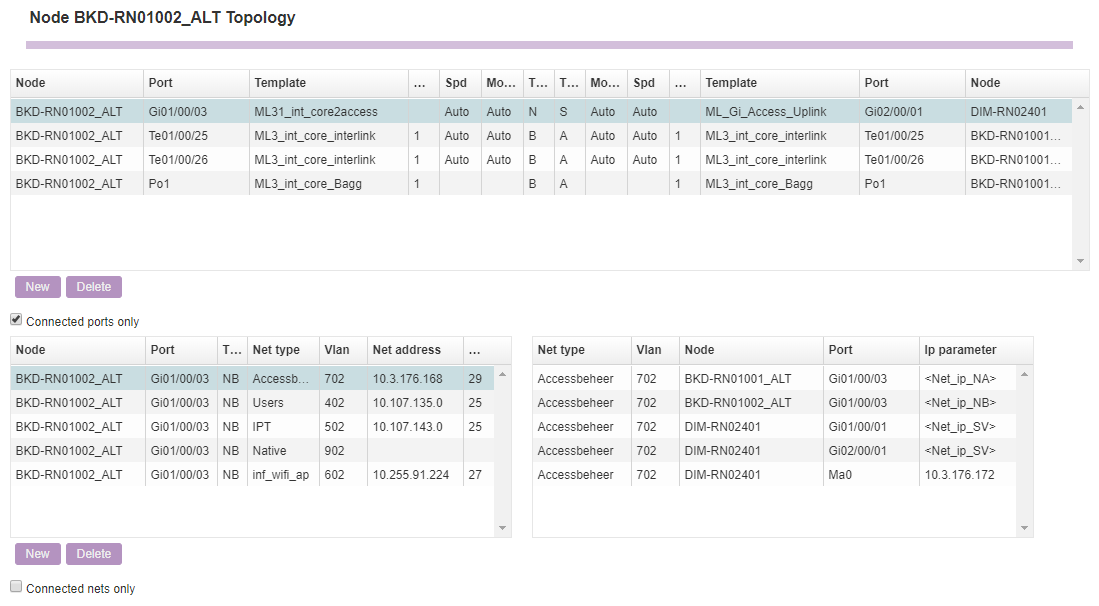Sort by Ip parameter column header
The height and width of the screenshot is (606, 1099).
(x=960, y=350)
